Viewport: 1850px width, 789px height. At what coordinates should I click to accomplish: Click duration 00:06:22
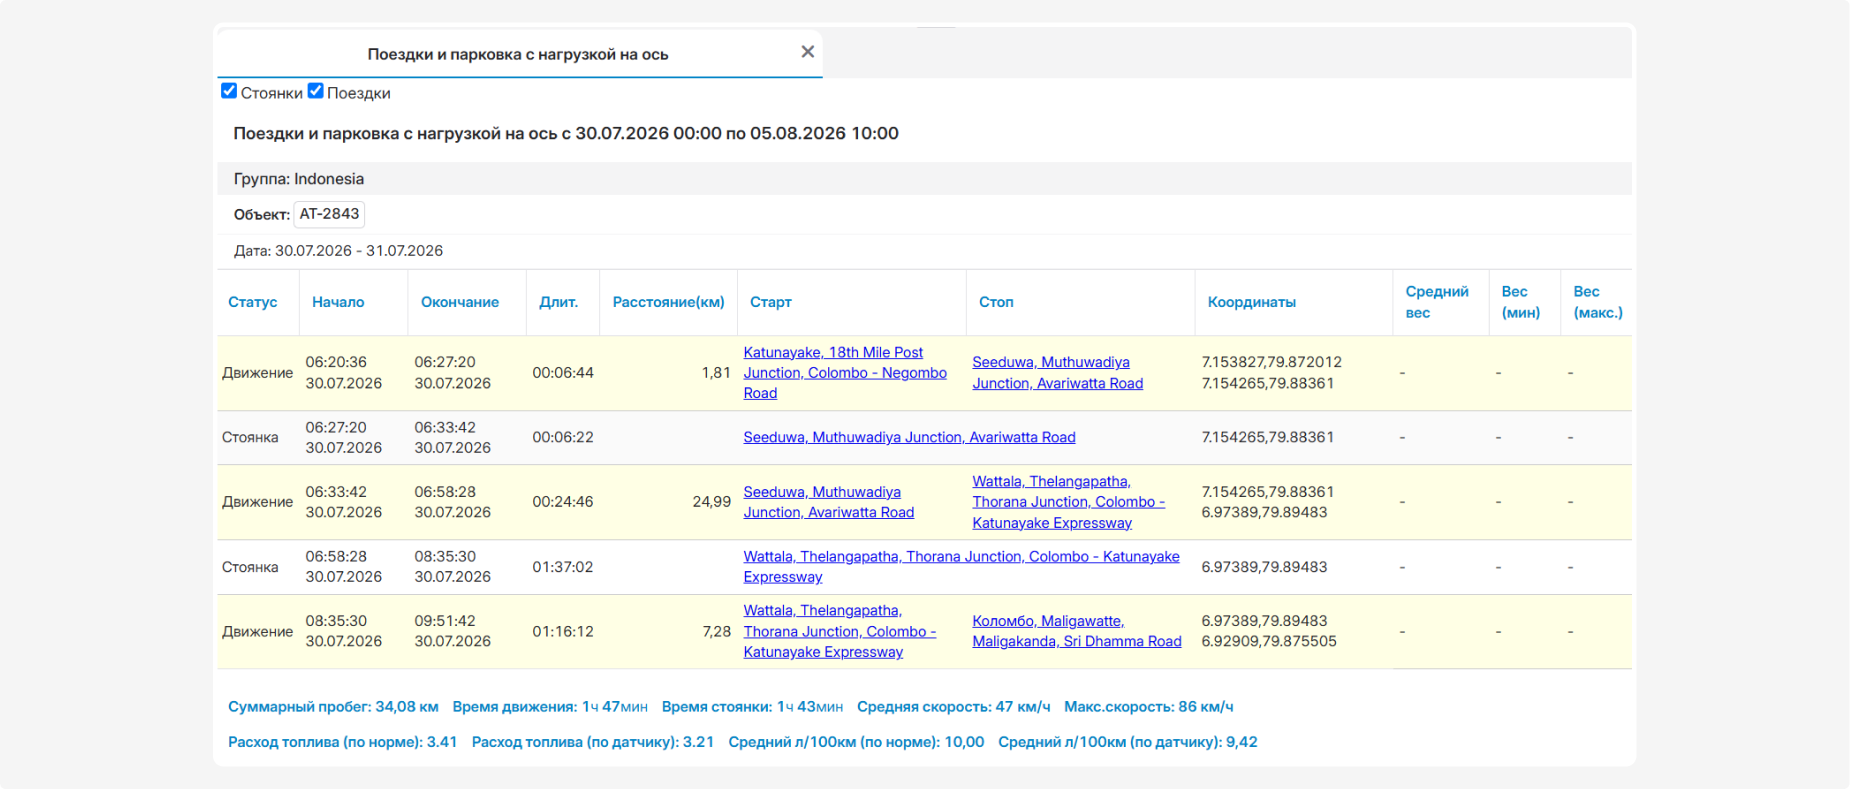point(563,437)
